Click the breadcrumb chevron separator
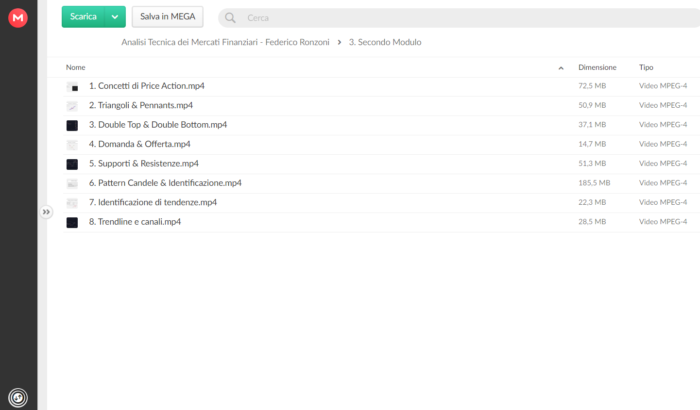 click(339, 42)
